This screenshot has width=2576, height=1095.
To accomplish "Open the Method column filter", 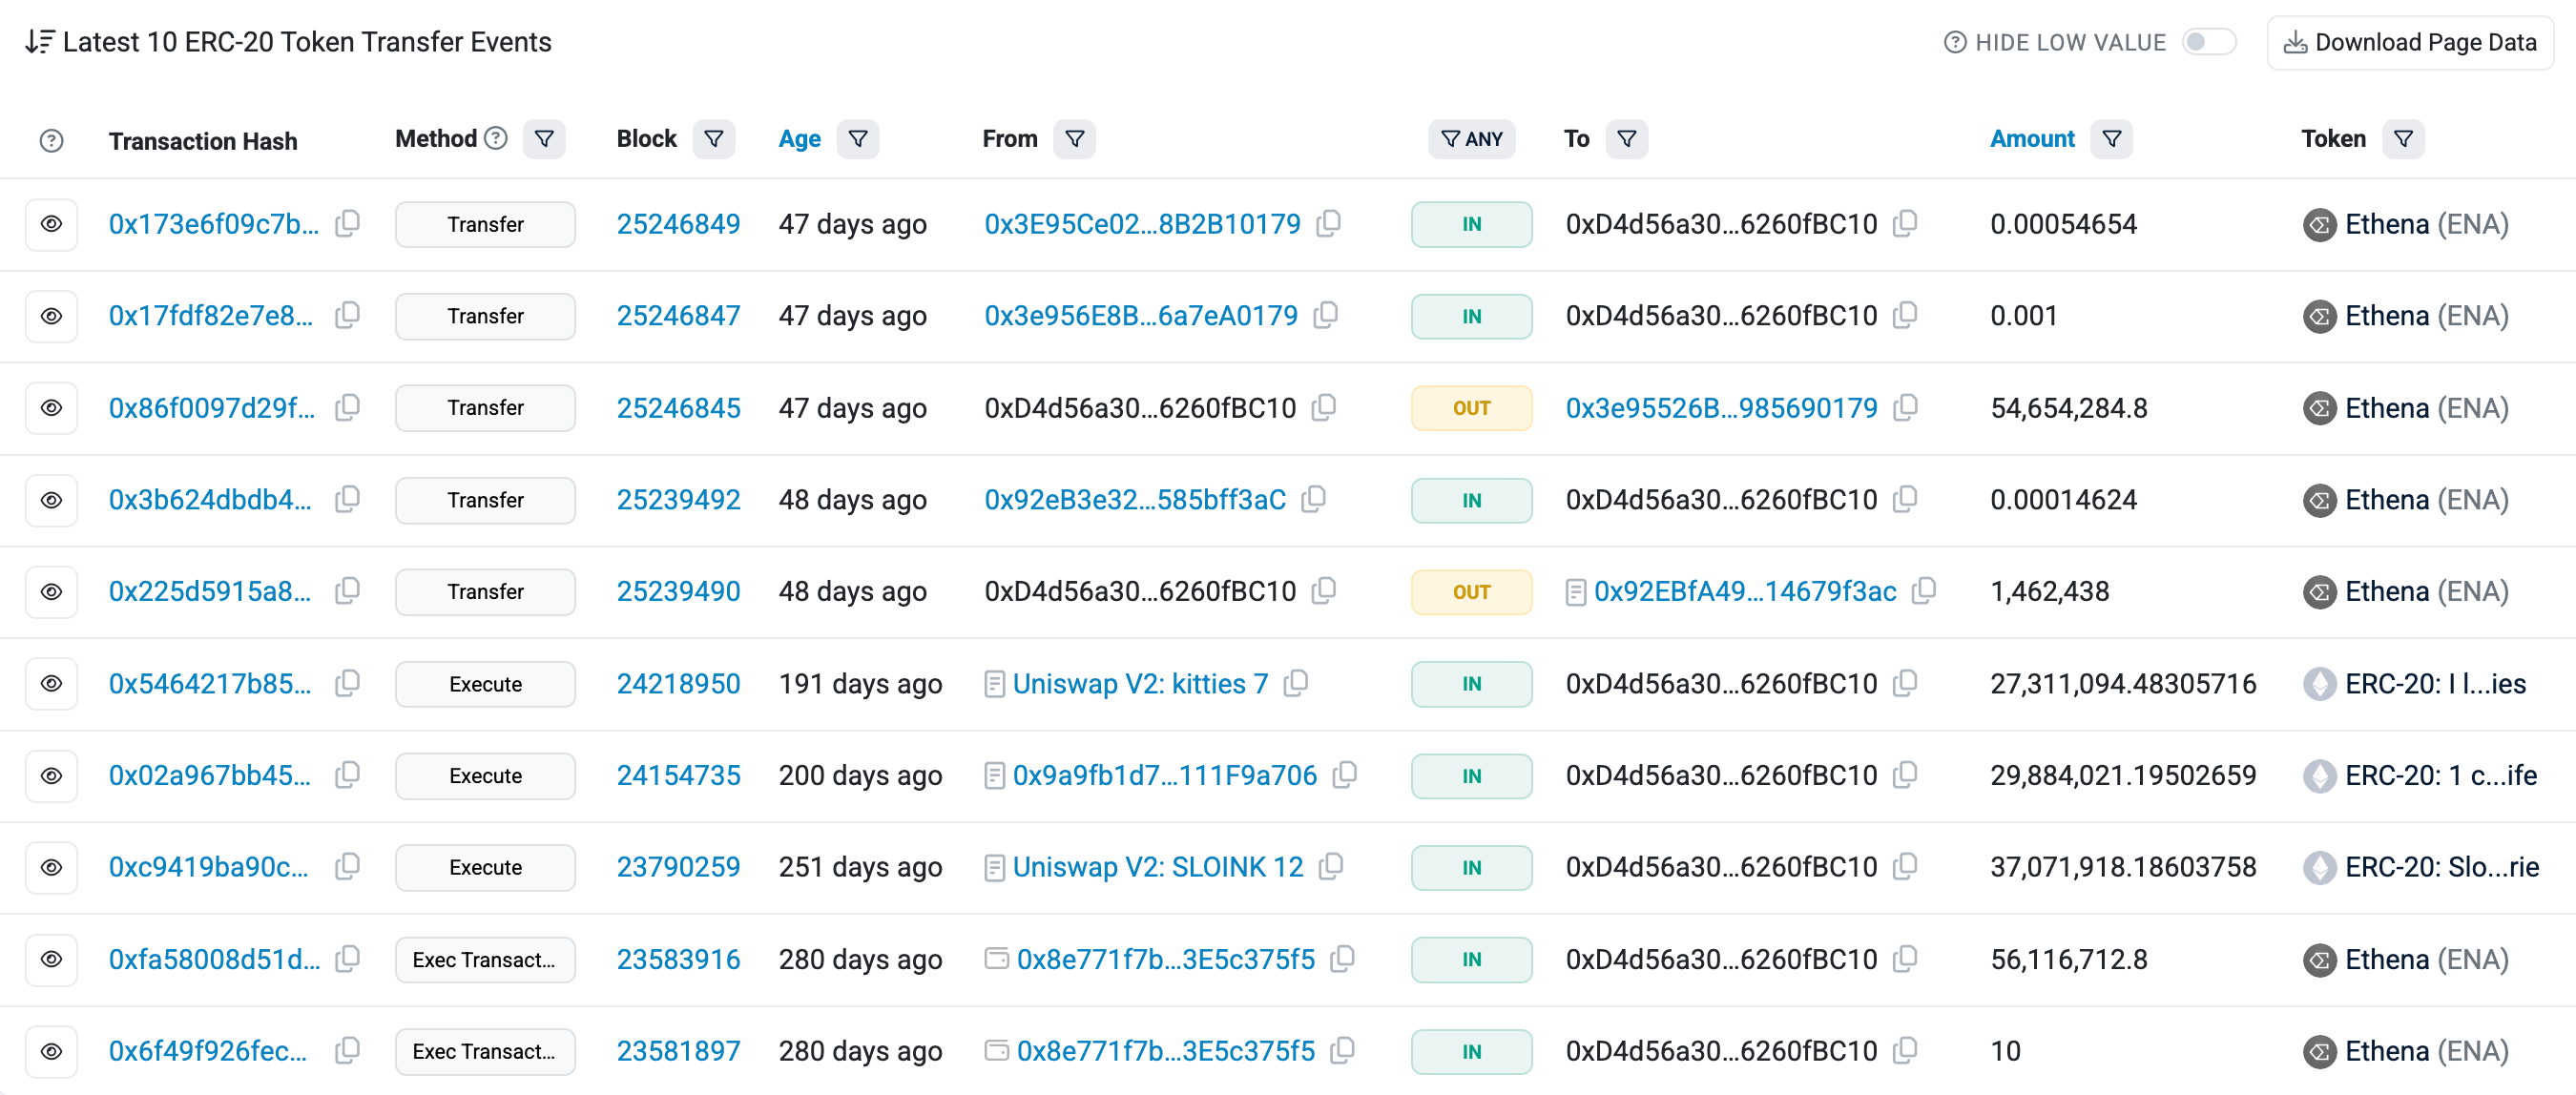I will (544, 139).
